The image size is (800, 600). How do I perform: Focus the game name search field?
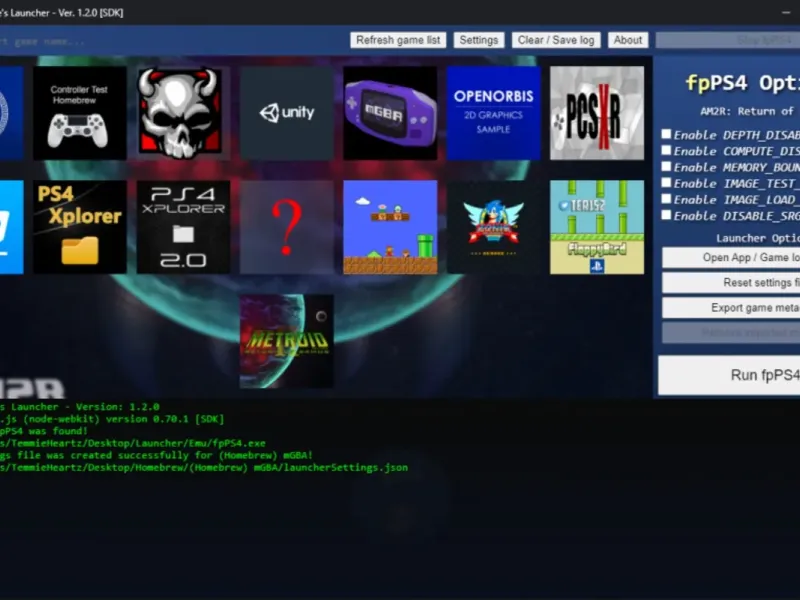click(171, 41)
